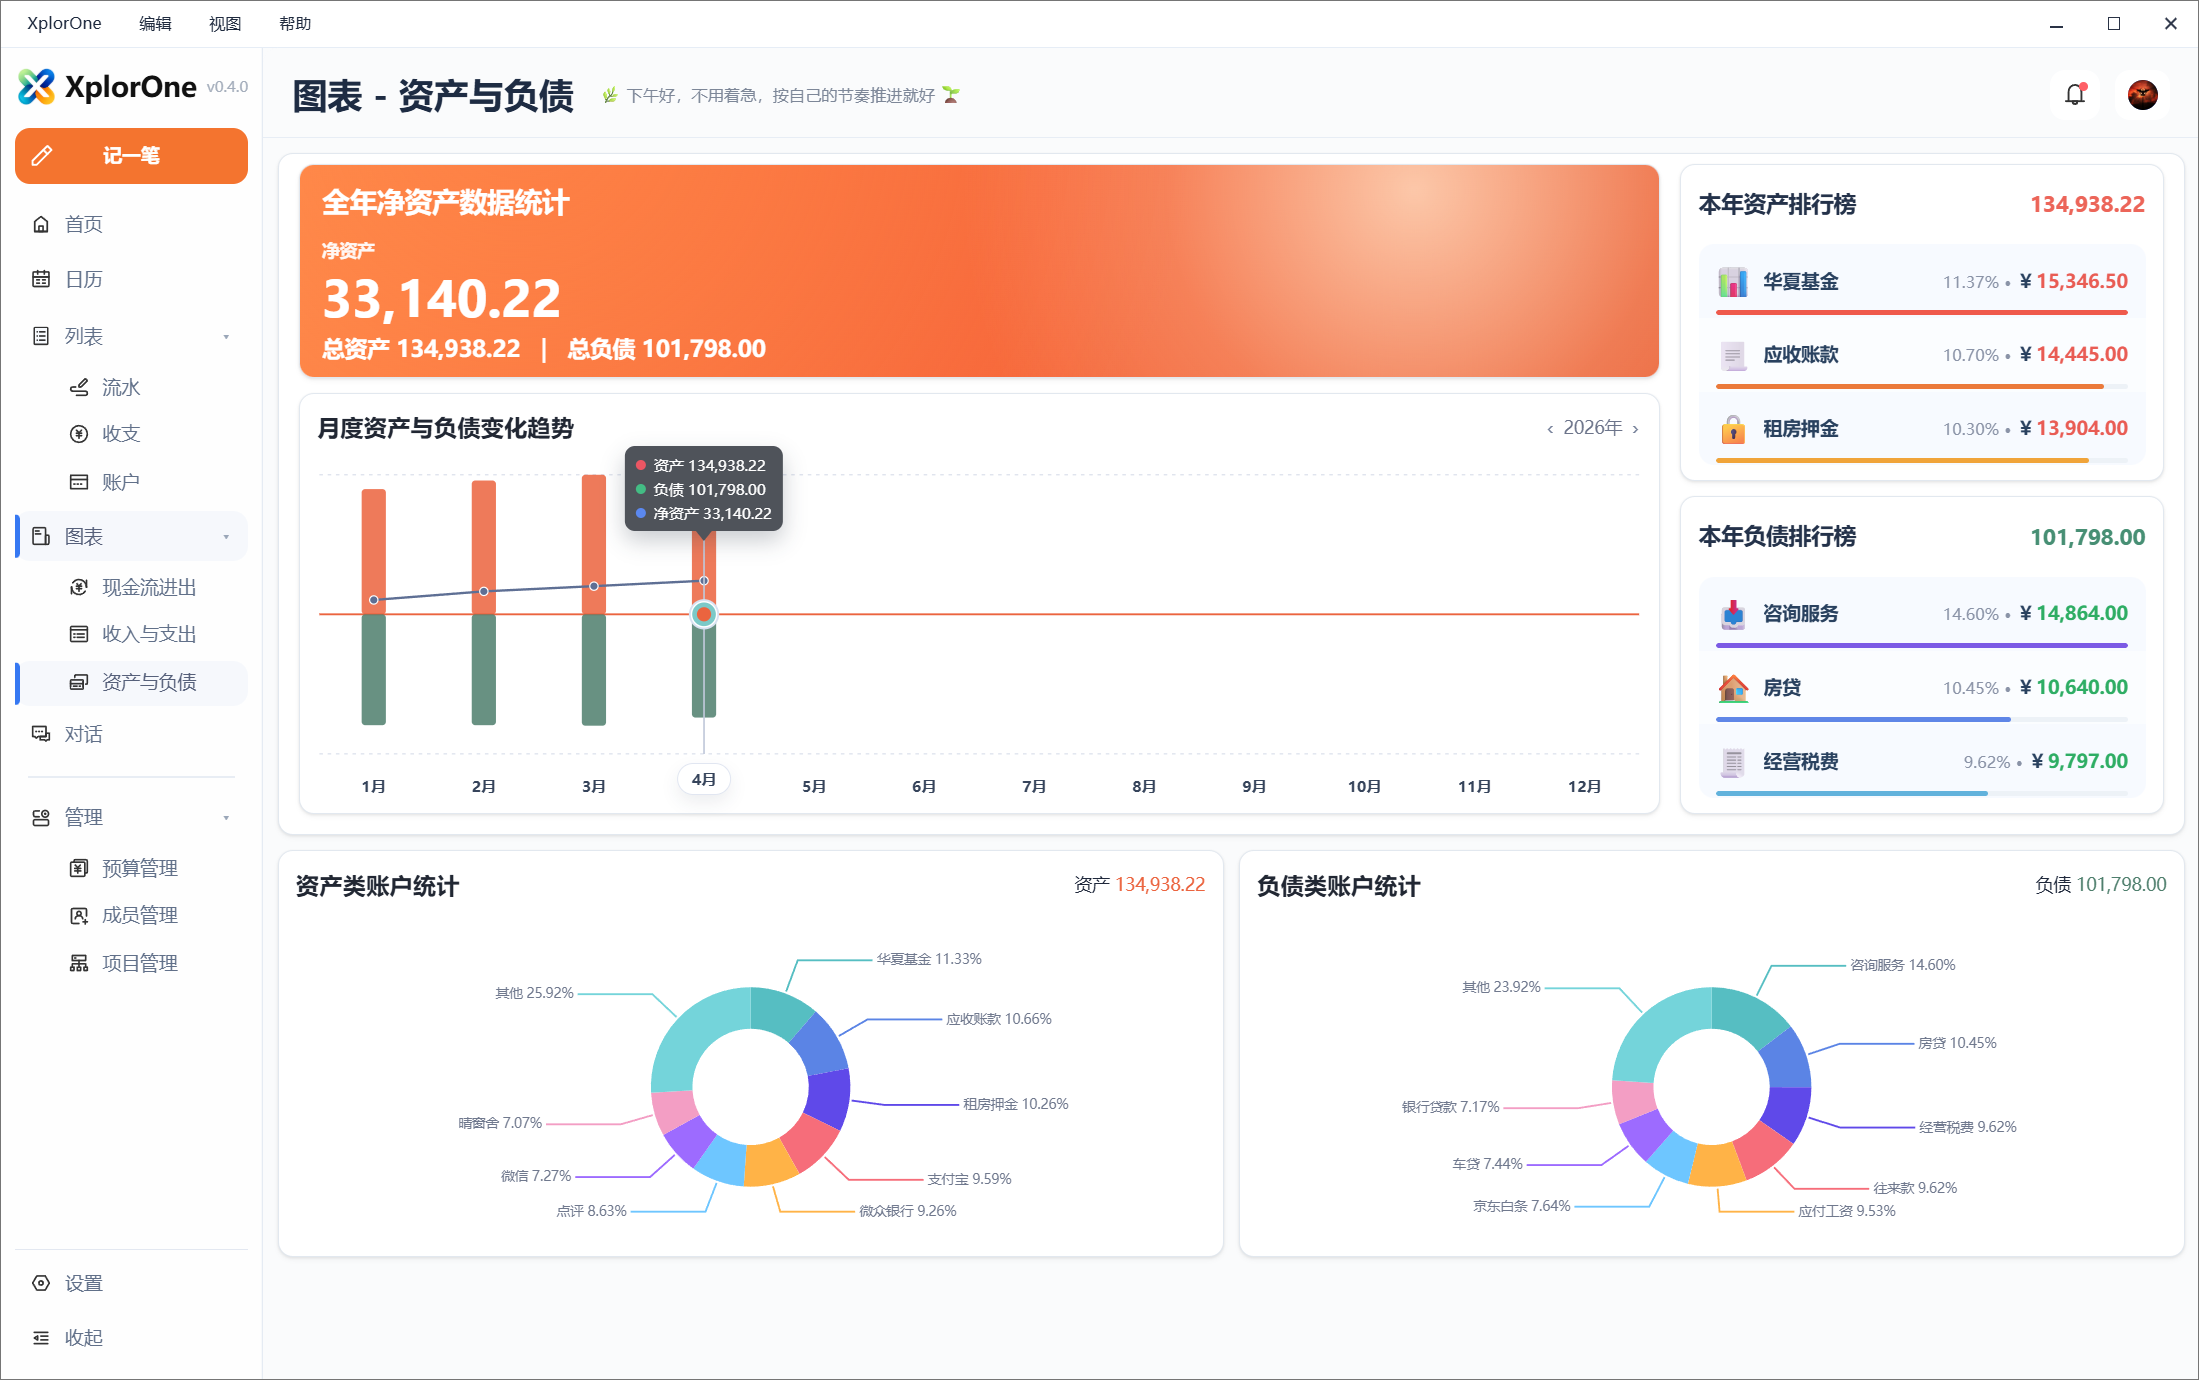Go to the previous year arrow
The height and width of the screenshot is (1380, 2199).
pyautogui.click(x=1550, y=429)
